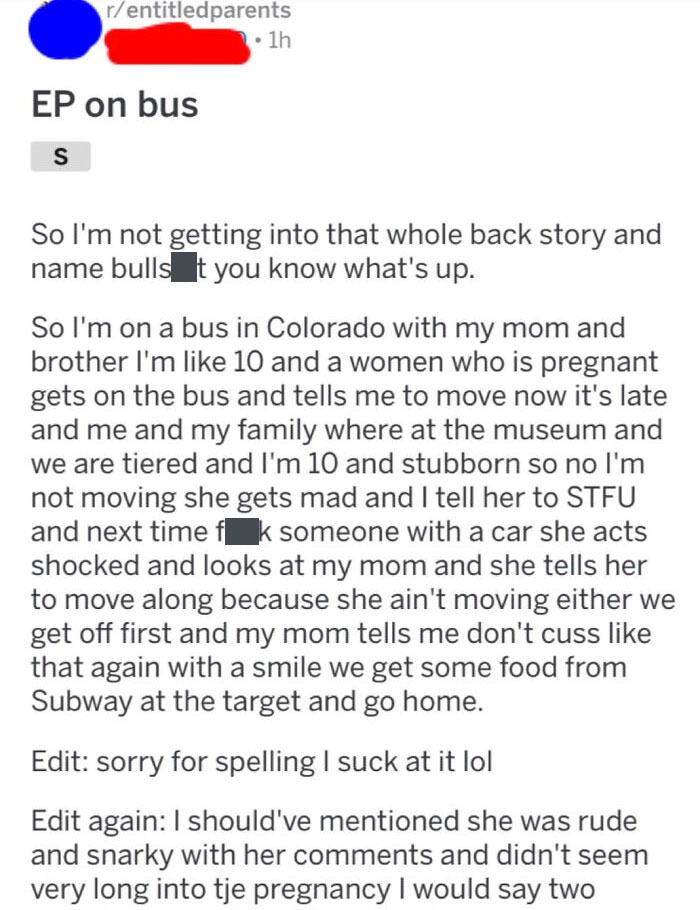Viewport: 700px width, 910px height.
Task: Click the "S" flair tag below the title
Action: [x=62, y=156]
